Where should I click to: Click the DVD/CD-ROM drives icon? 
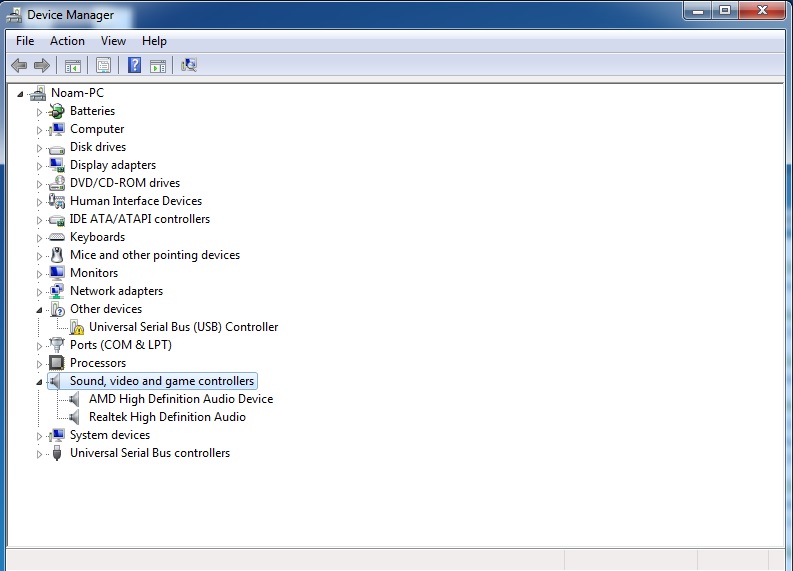click(57, 183)
